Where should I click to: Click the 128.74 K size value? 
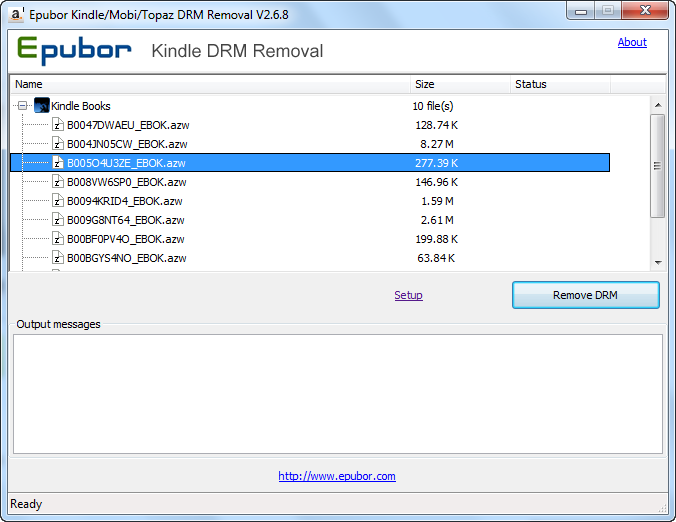(x=436, y=125)
